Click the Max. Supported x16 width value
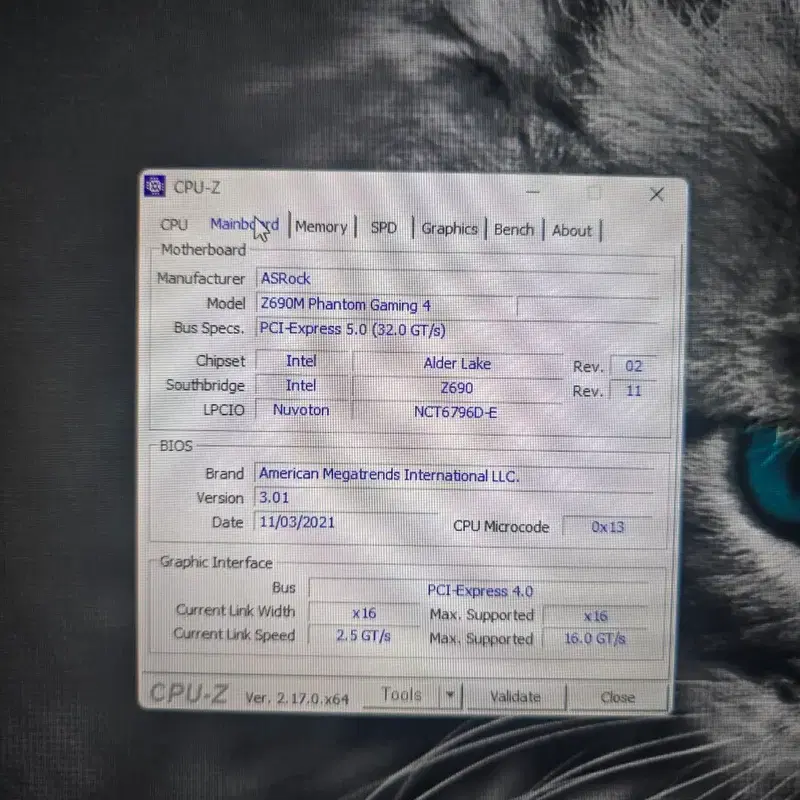The height and width of the screenshot is (800, 800). pyautogui.click(x=595, y=616)
